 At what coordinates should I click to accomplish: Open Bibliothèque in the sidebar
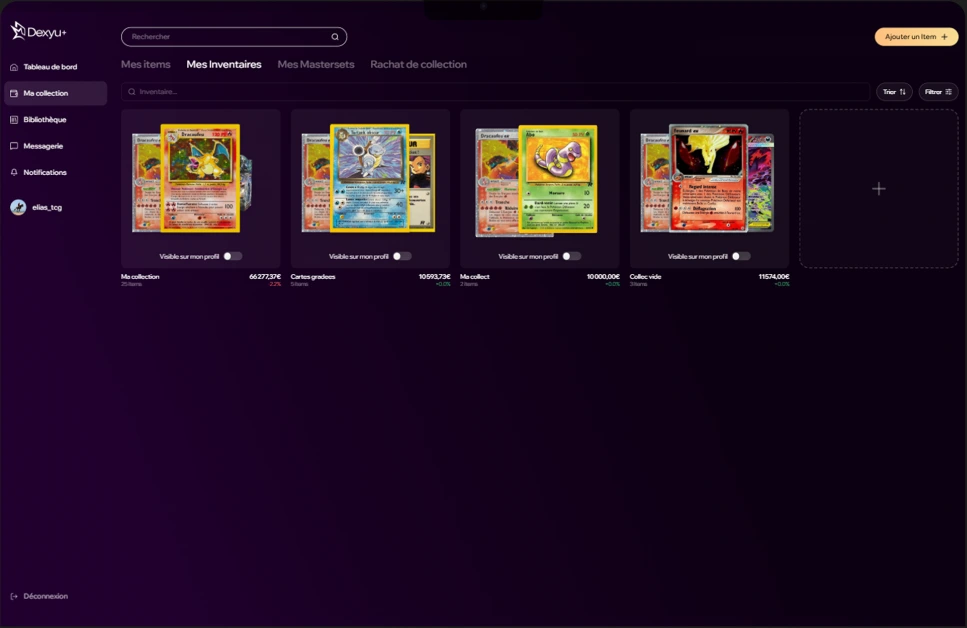pos(56,120)
